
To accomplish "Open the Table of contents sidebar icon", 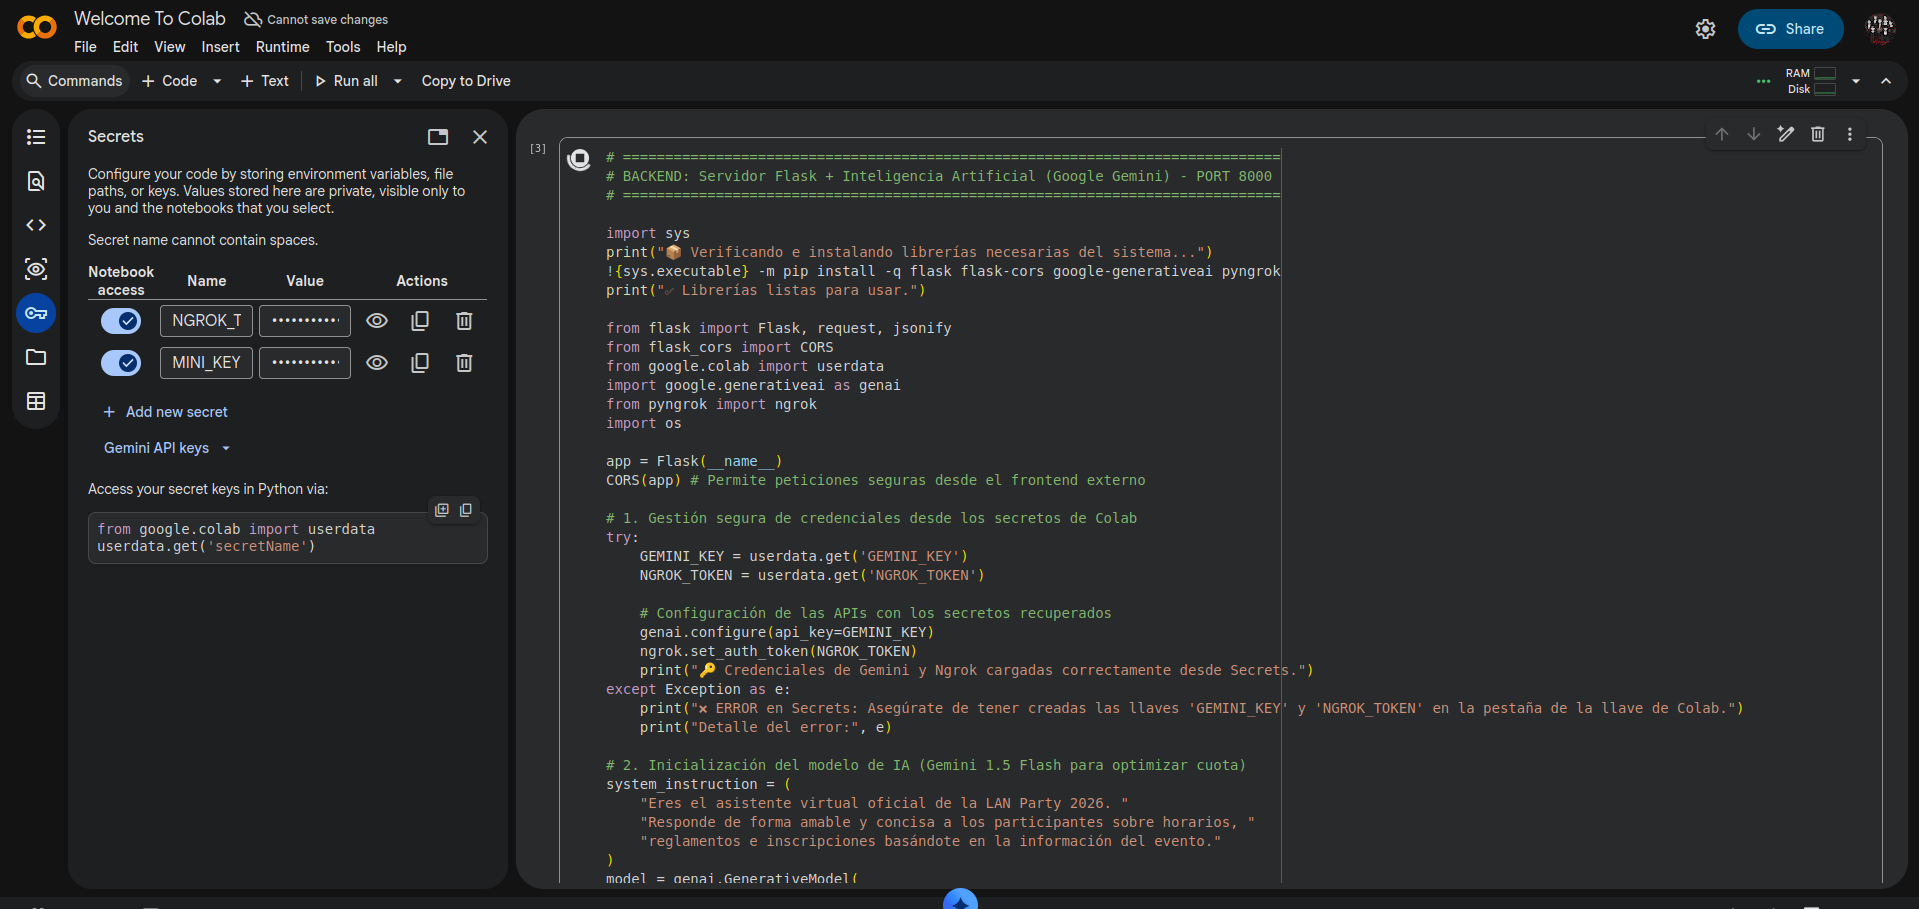I will click(36, 137).
